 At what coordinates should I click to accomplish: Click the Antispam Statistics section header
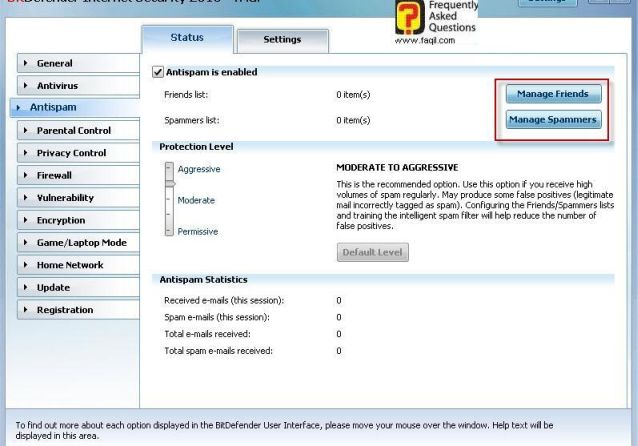tap(203, 280)
